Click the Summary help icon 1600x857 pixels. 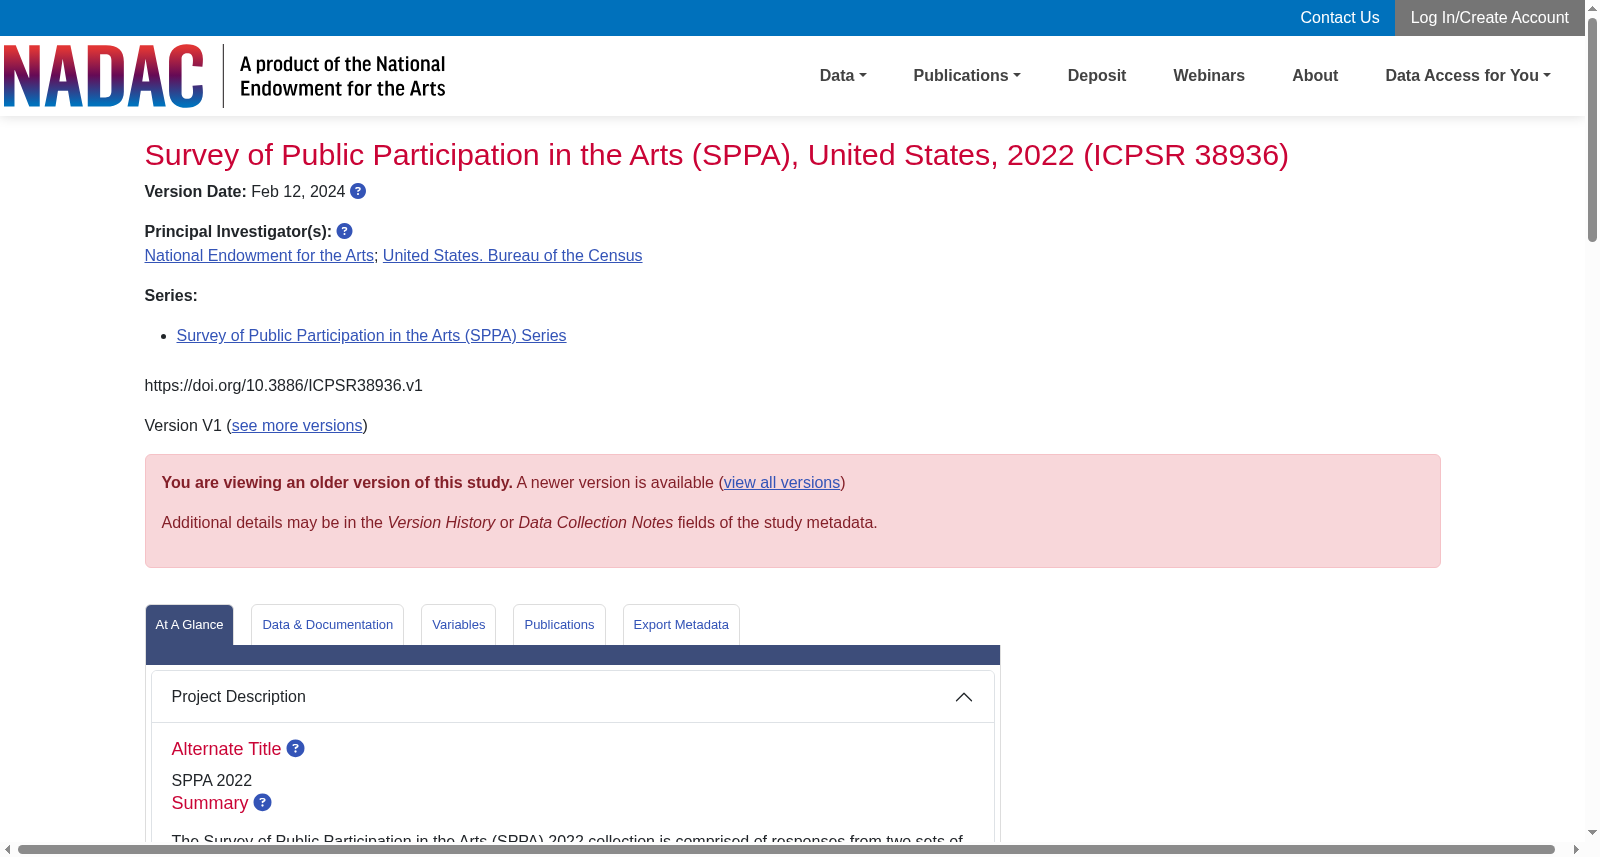(263, 802)
